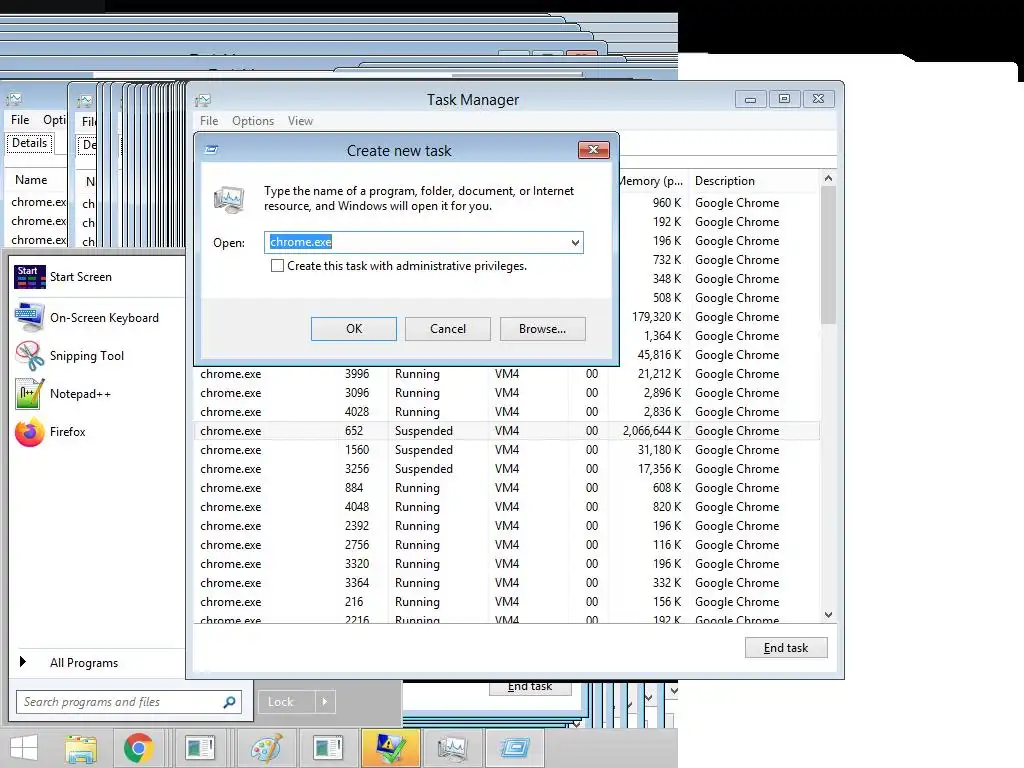This screenshot has height=768, width=1024.
Task: Select chrome.exe row with PID 3320
Action: 507,564
